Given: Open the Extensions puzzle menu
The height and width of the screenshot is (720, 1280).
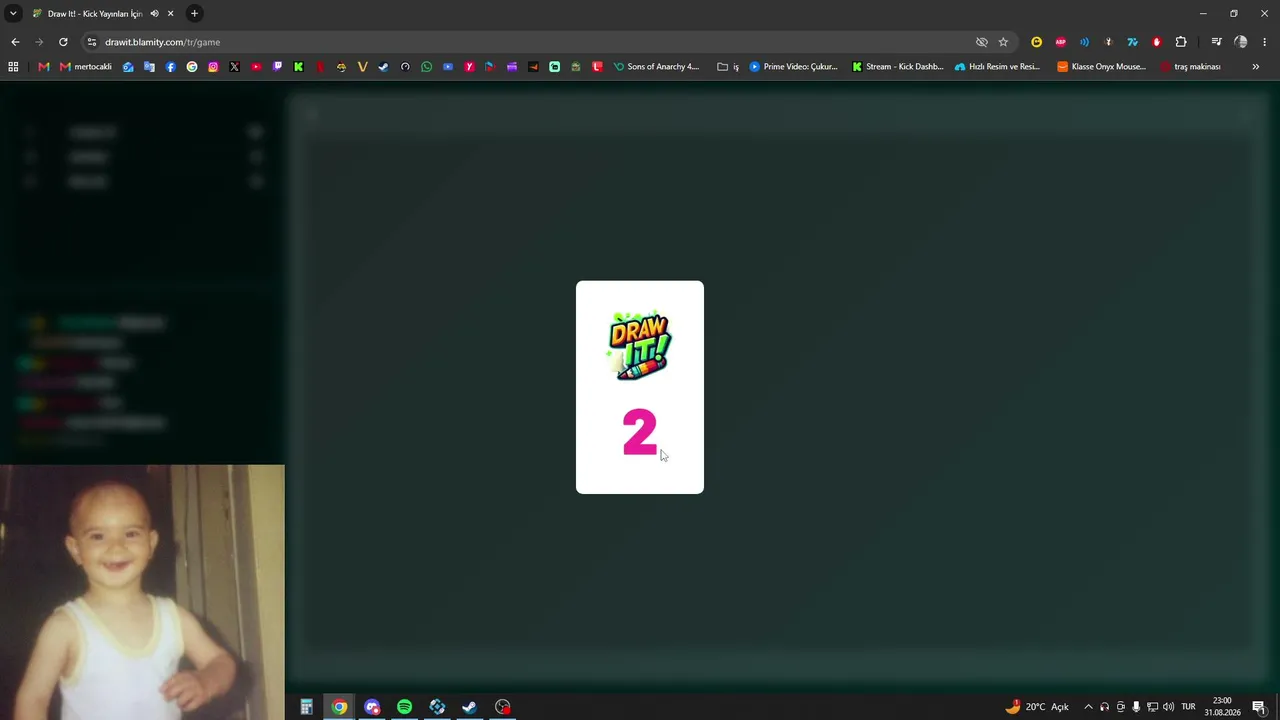Looking at the screenshot, I should (1181, 42).
